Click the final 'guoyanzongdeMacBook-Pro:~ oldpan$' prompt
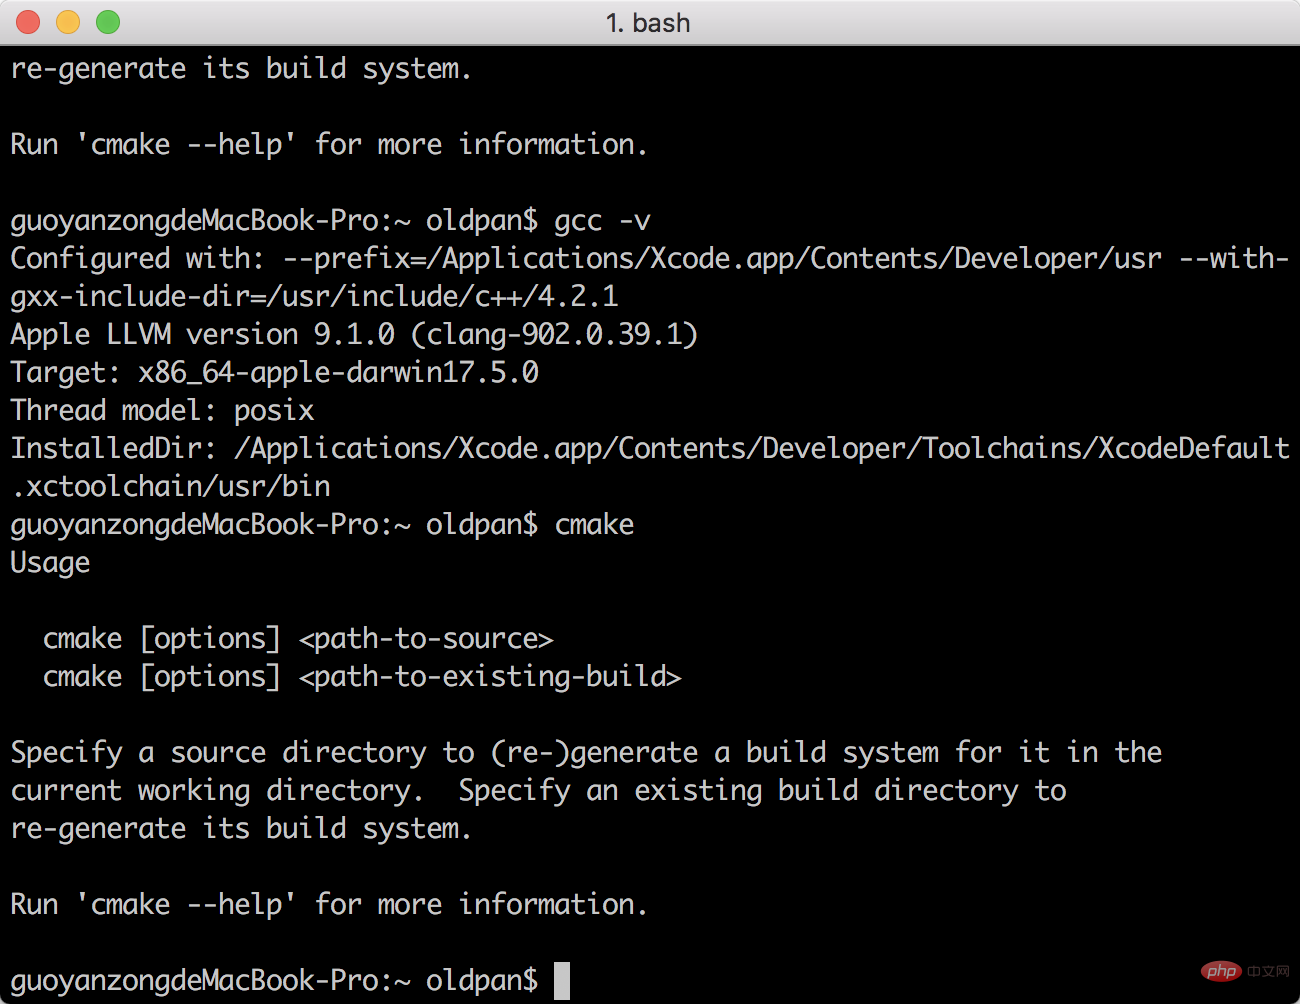The width and height of the screenshot is (1300, 1004). (x=274, y=981)
